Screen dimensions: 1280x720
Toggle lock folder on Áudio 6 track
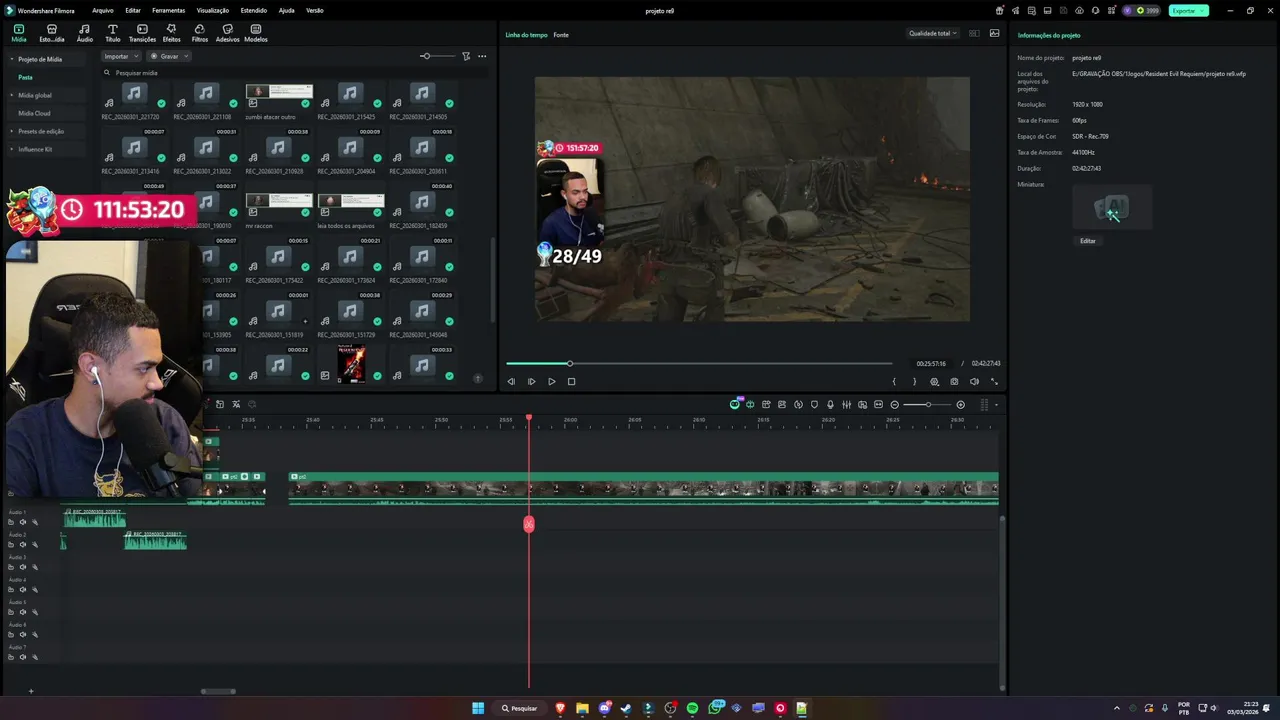click(11, 634)
